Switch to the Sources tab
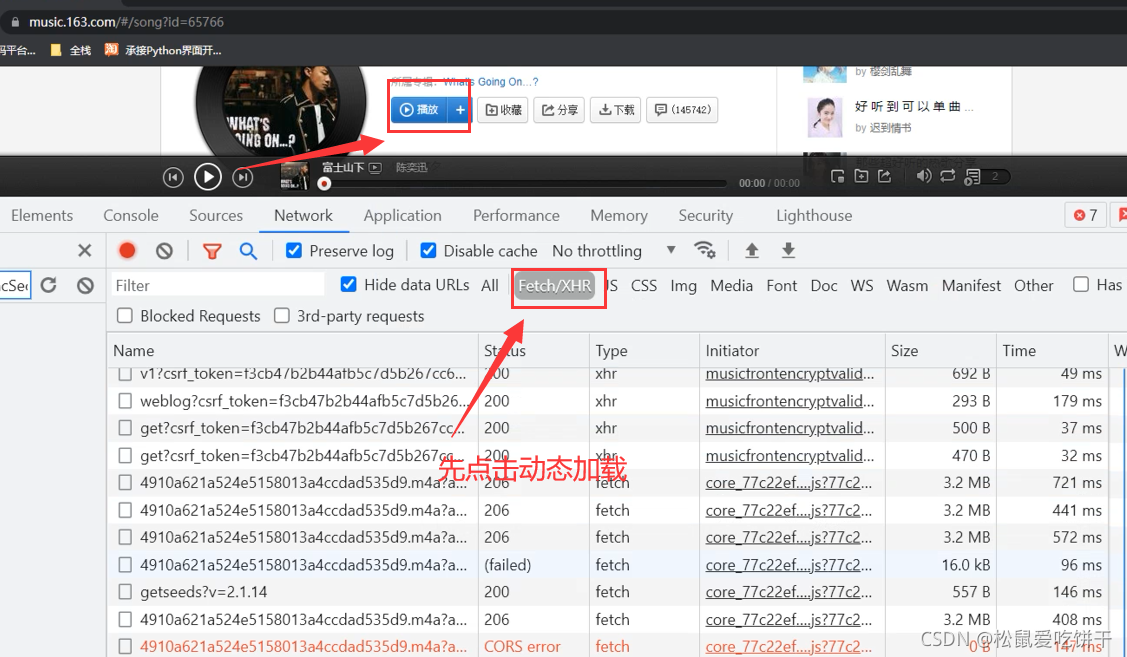This screenshot has width=1127, height=657. pos(216,216)
